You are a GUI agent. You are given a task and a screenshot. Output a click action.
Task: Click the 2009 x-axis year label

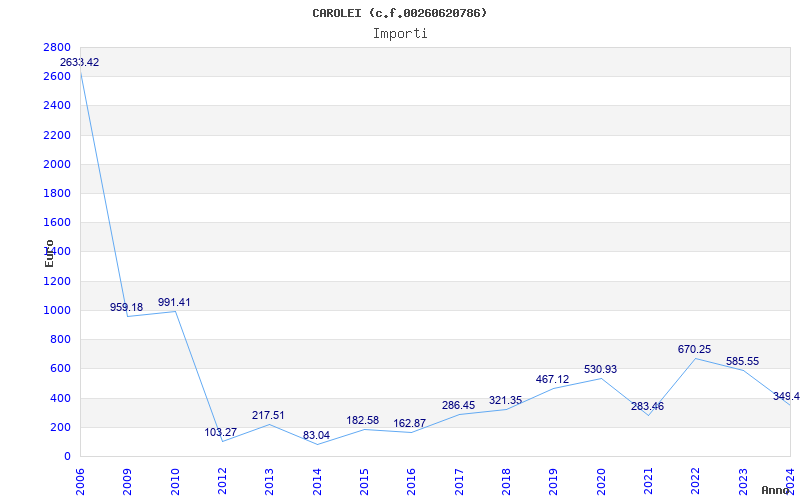click(128, 482)
